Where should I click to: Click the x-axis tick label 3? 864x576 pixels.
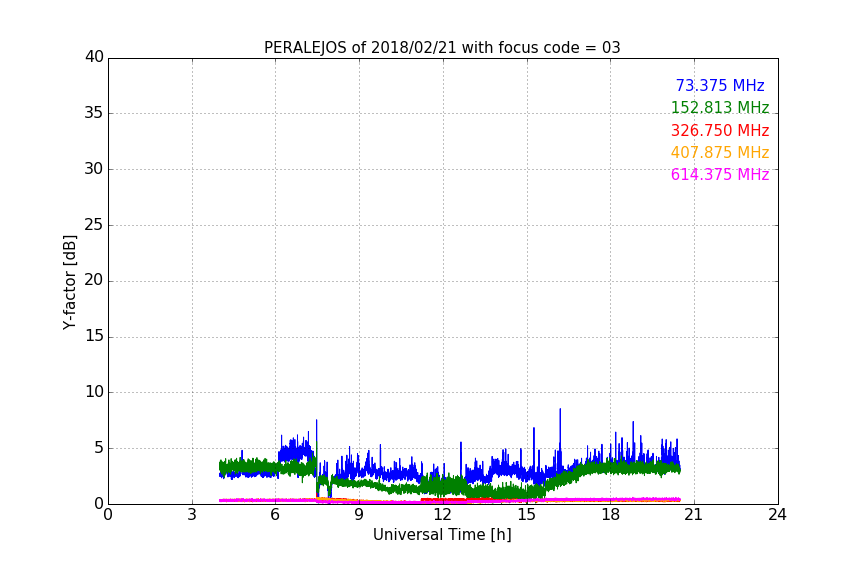click(192, 515)
